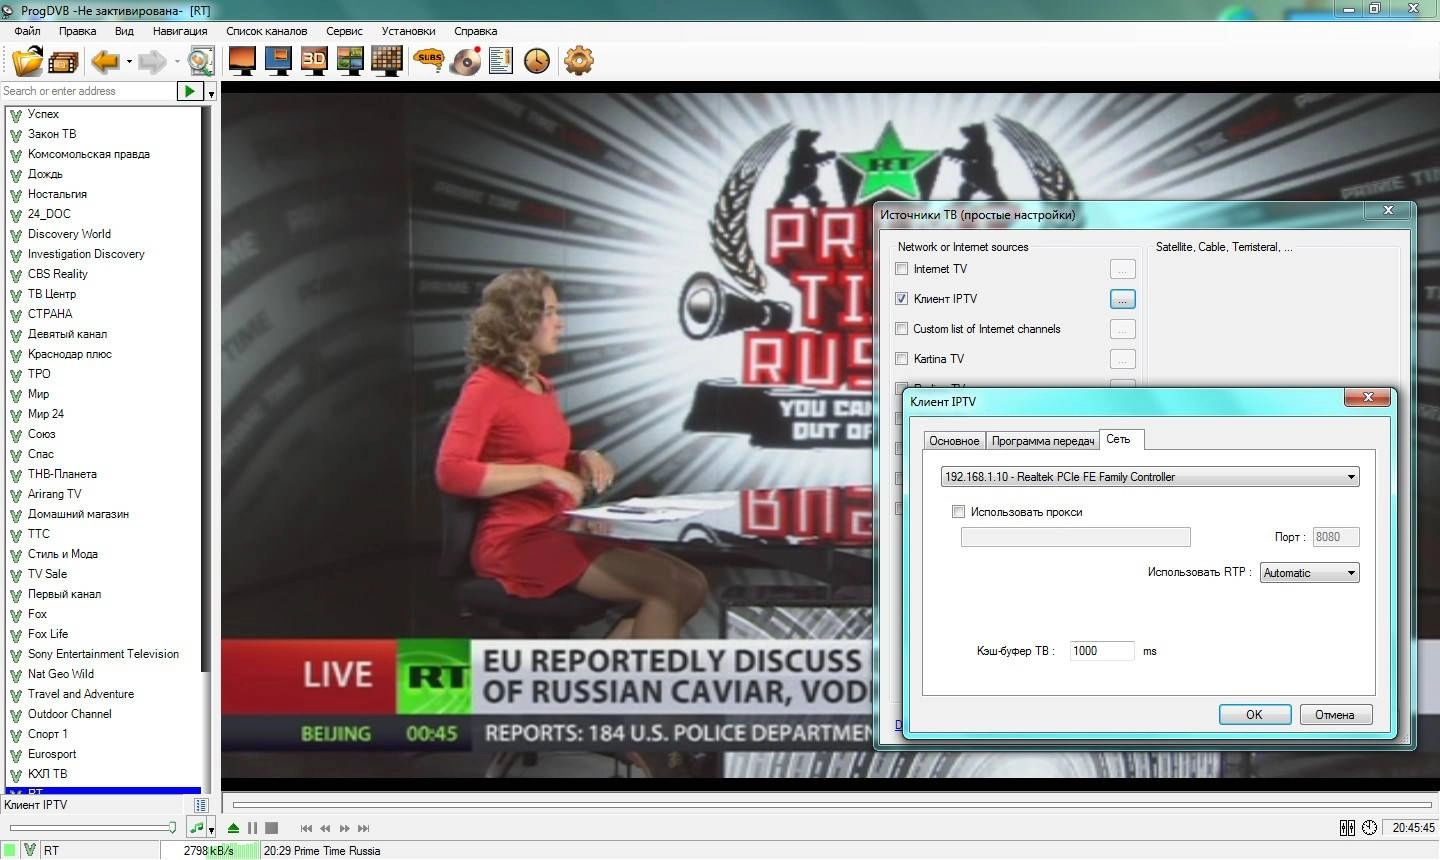Skip to previous with the first skip button
This screenshot has width=1440, height=860.
click(306, 828)
